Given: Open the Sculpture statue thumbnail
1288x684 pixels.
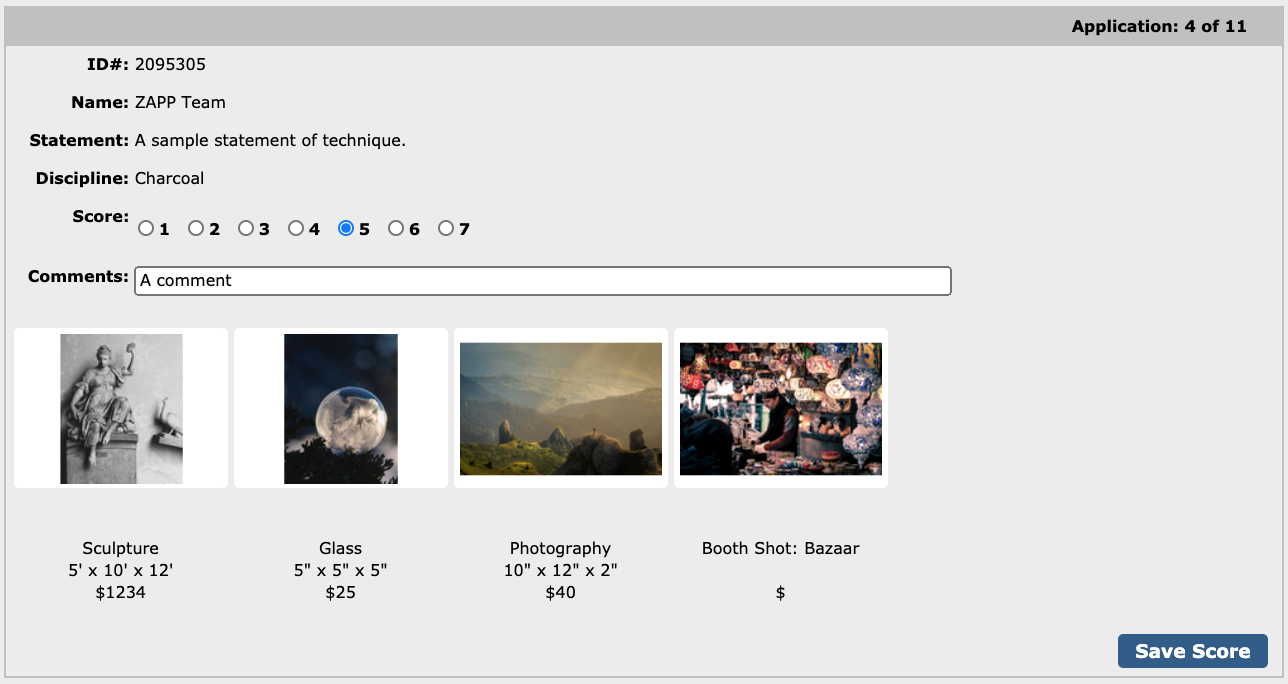Looking at the screenshot, I should (121, 409).
